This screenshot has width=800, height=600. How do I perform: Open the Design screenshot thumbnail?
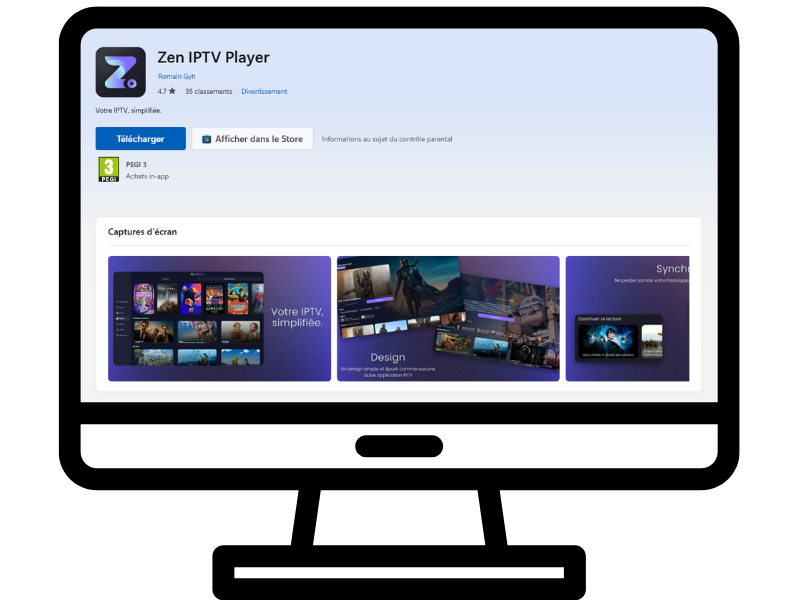(x=448, y=318)
